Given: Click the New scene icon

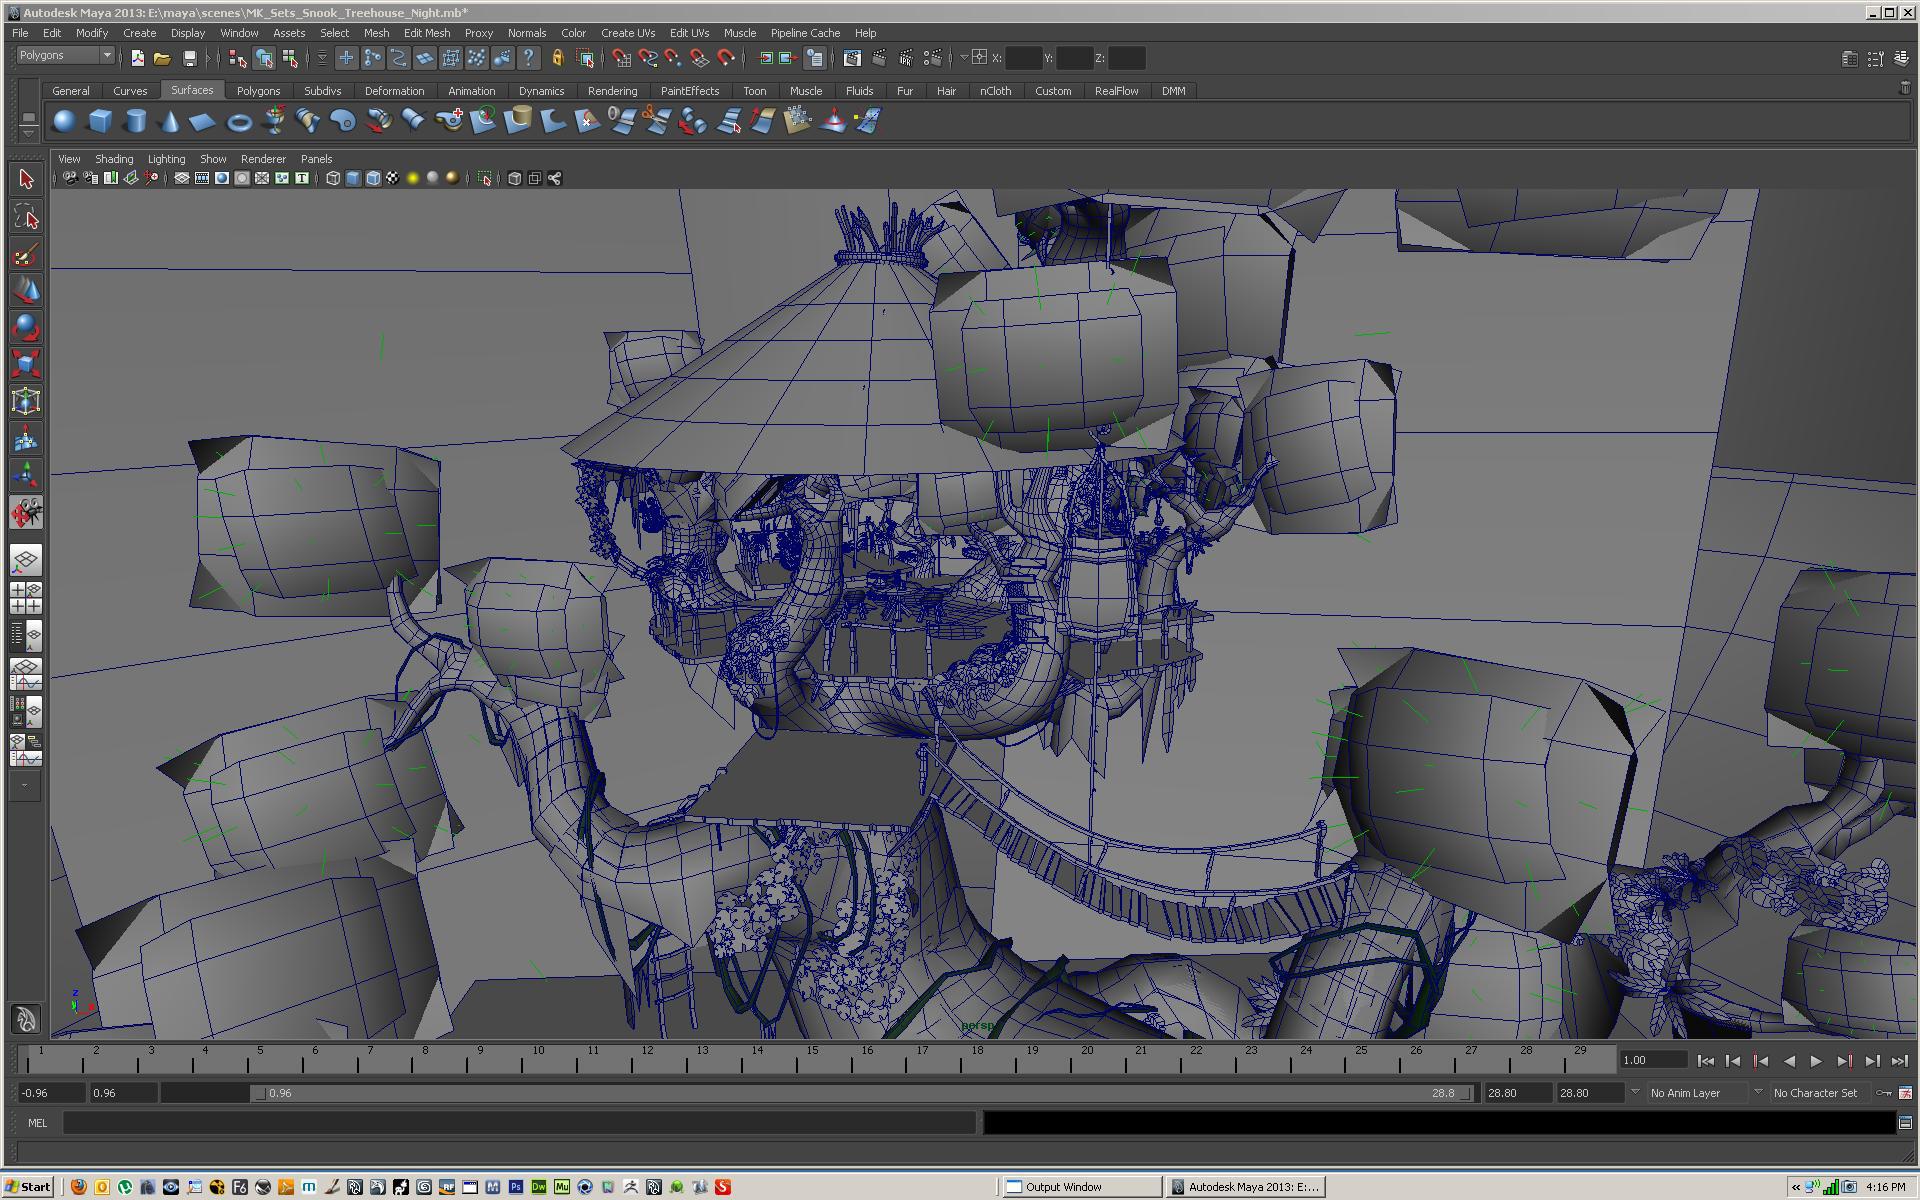Looking at the screenshot, I should pyautogui.click(x=137, y=58).
